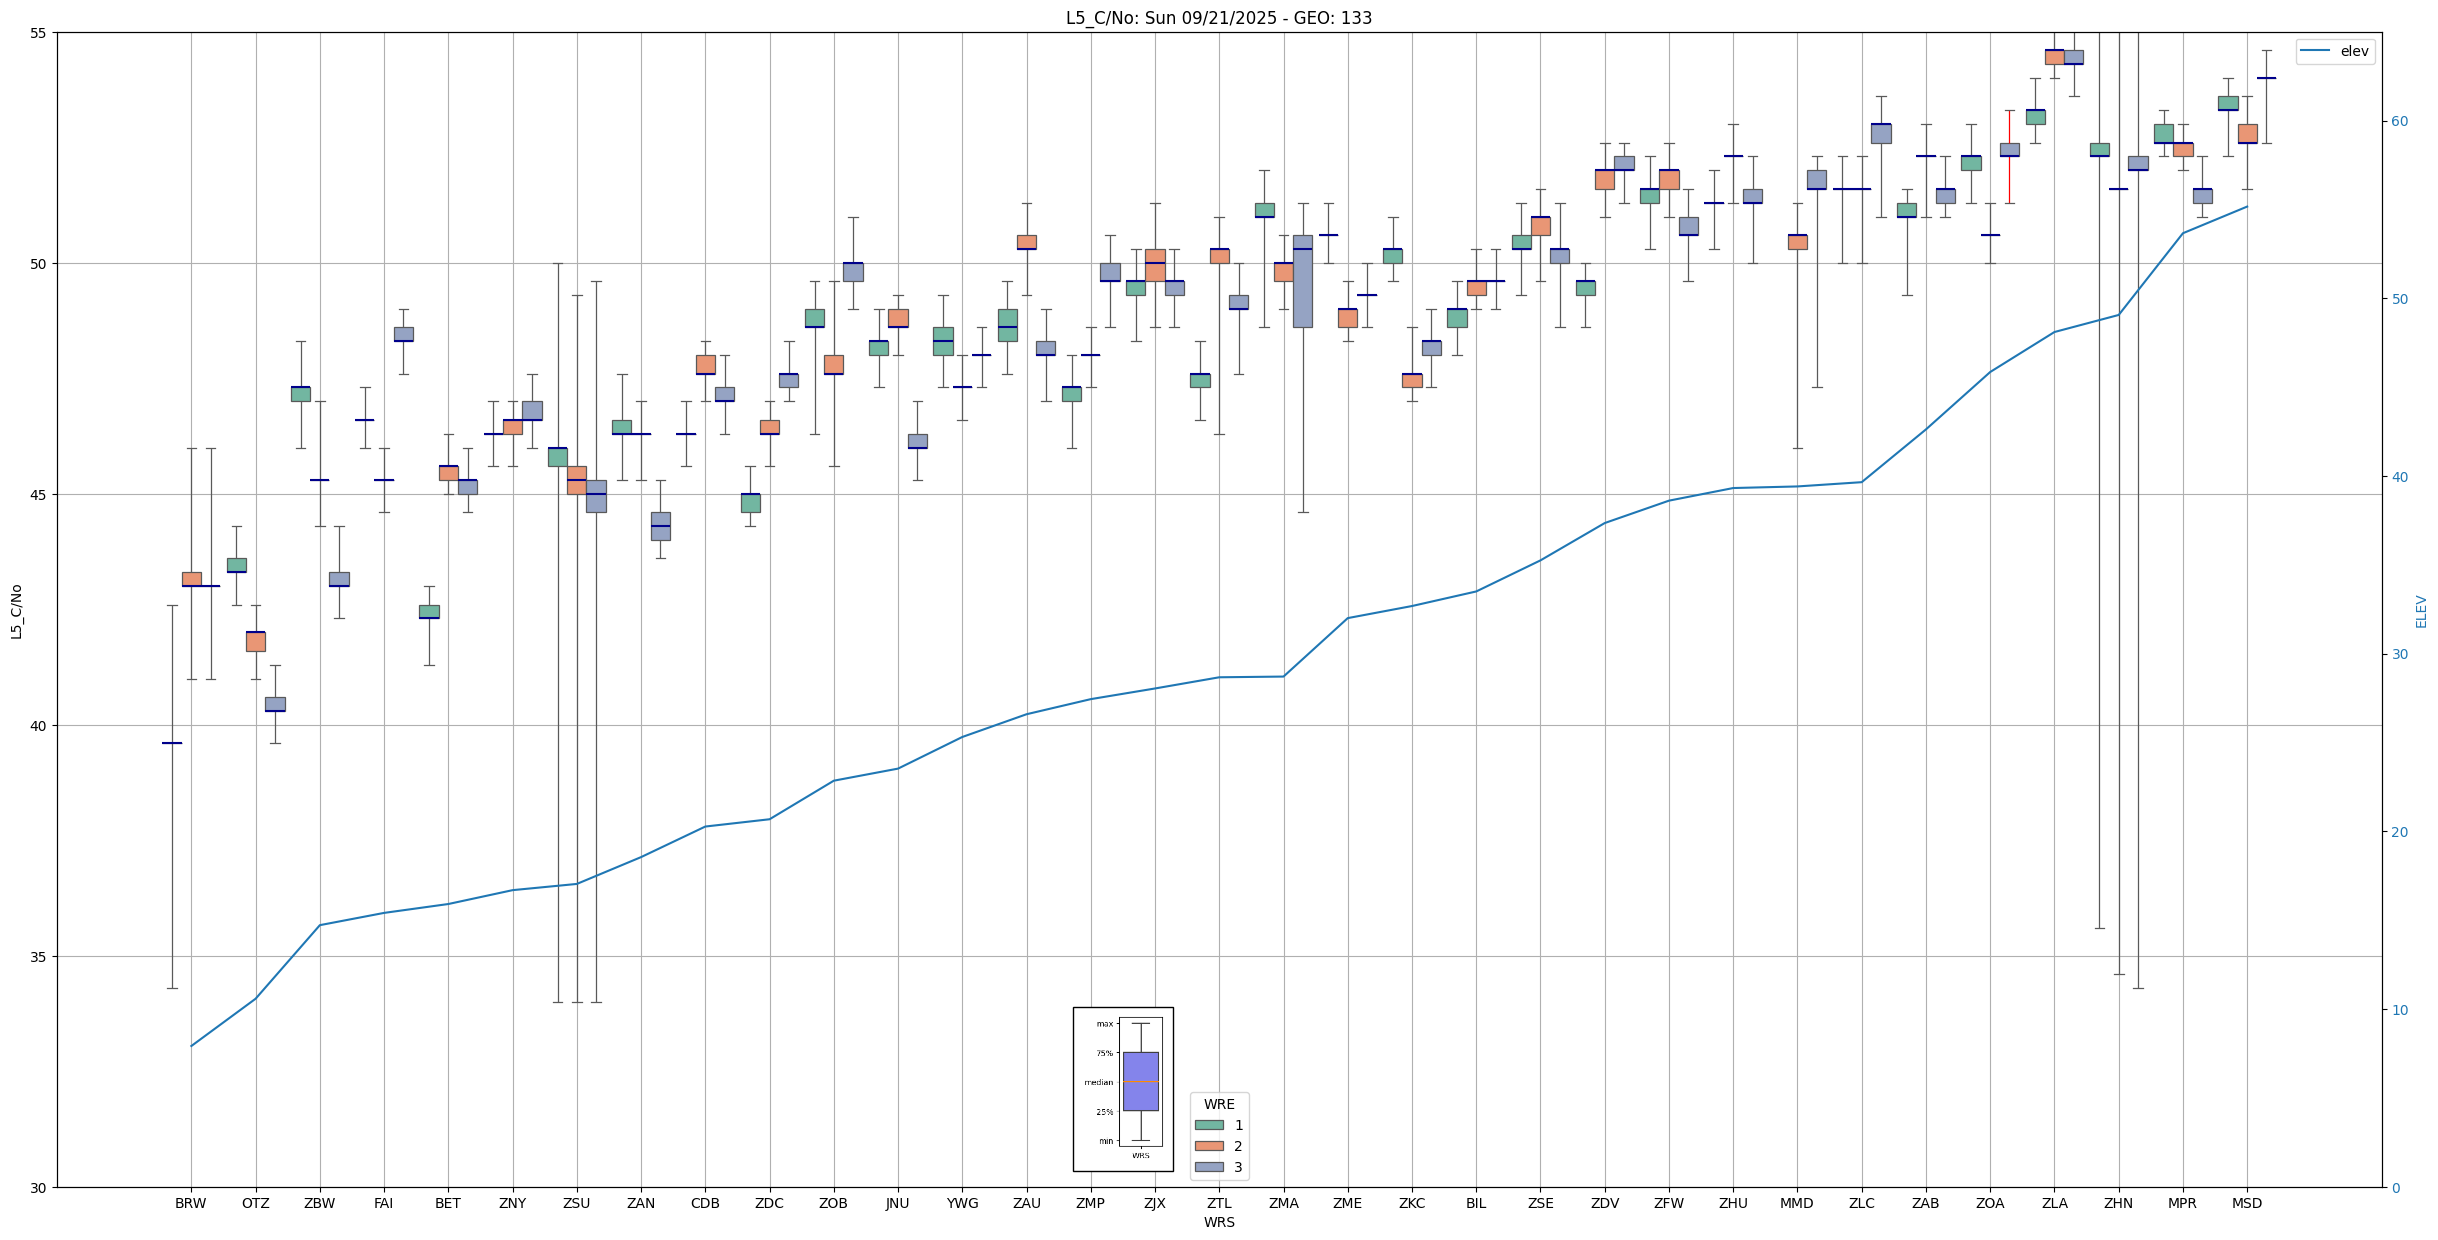Click the ZHN x-axis tick label
2438x1240 pixels.
tap(2118, 1203)
